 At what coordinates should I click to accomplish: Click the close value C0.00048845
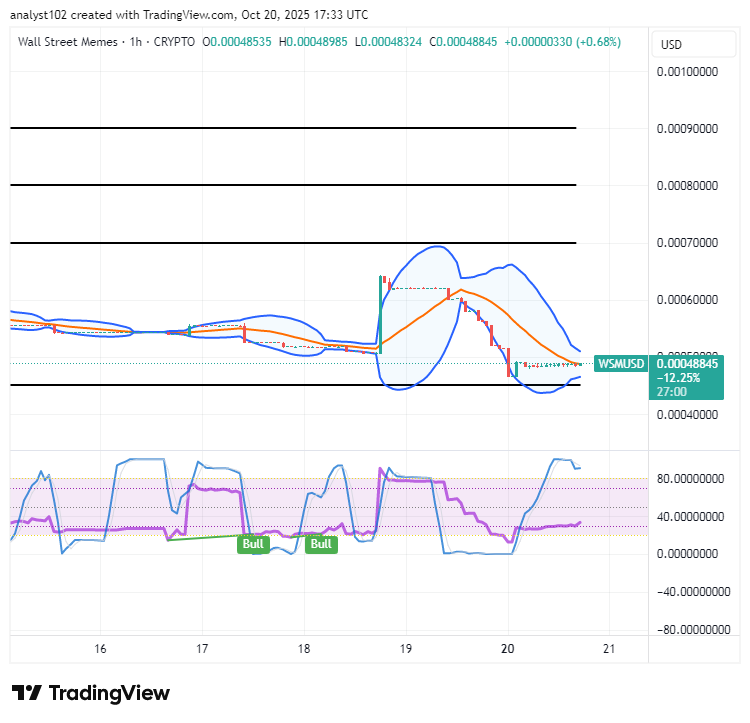click(463, 42)
